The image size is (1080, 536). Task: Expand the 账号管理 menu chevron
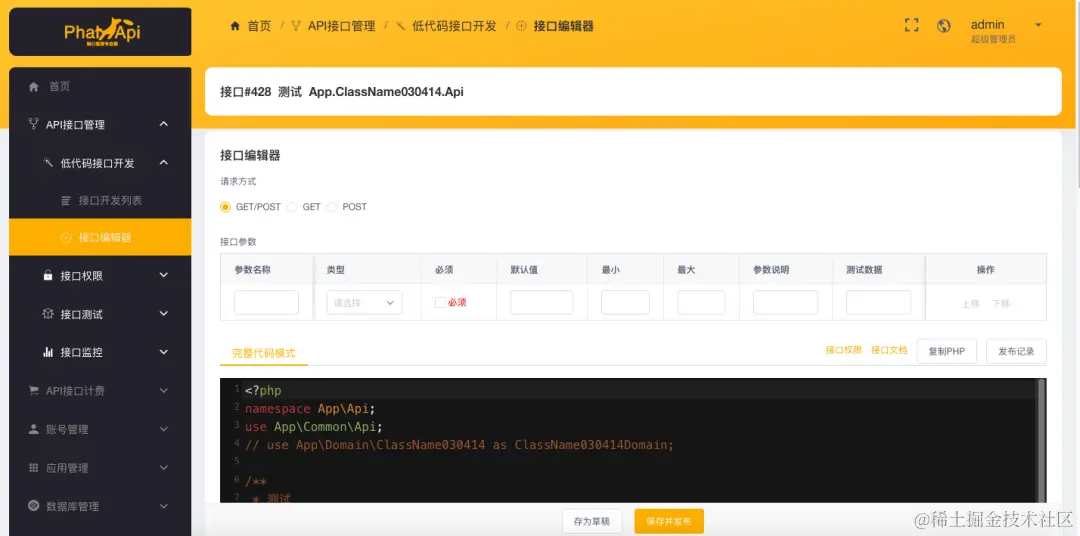163,429
